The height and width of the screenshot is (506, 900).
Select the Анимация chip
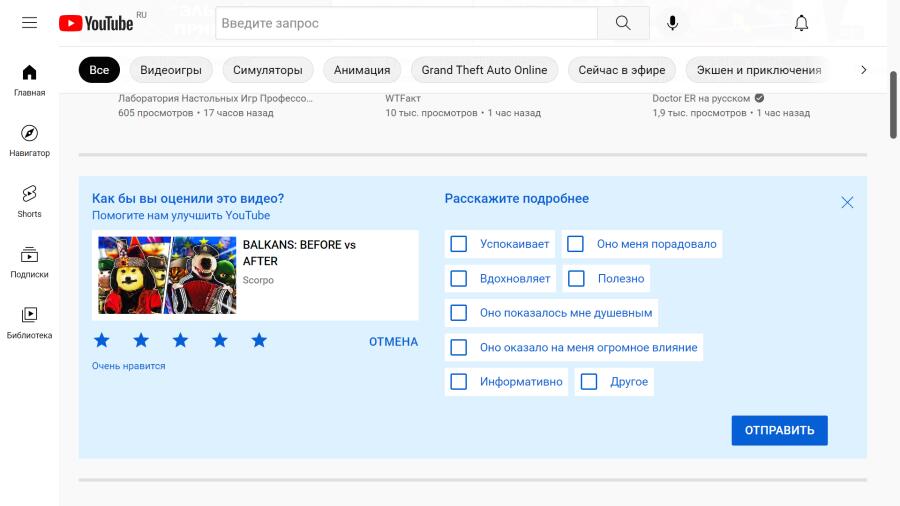pyautogui.click(x=362, y=70)
